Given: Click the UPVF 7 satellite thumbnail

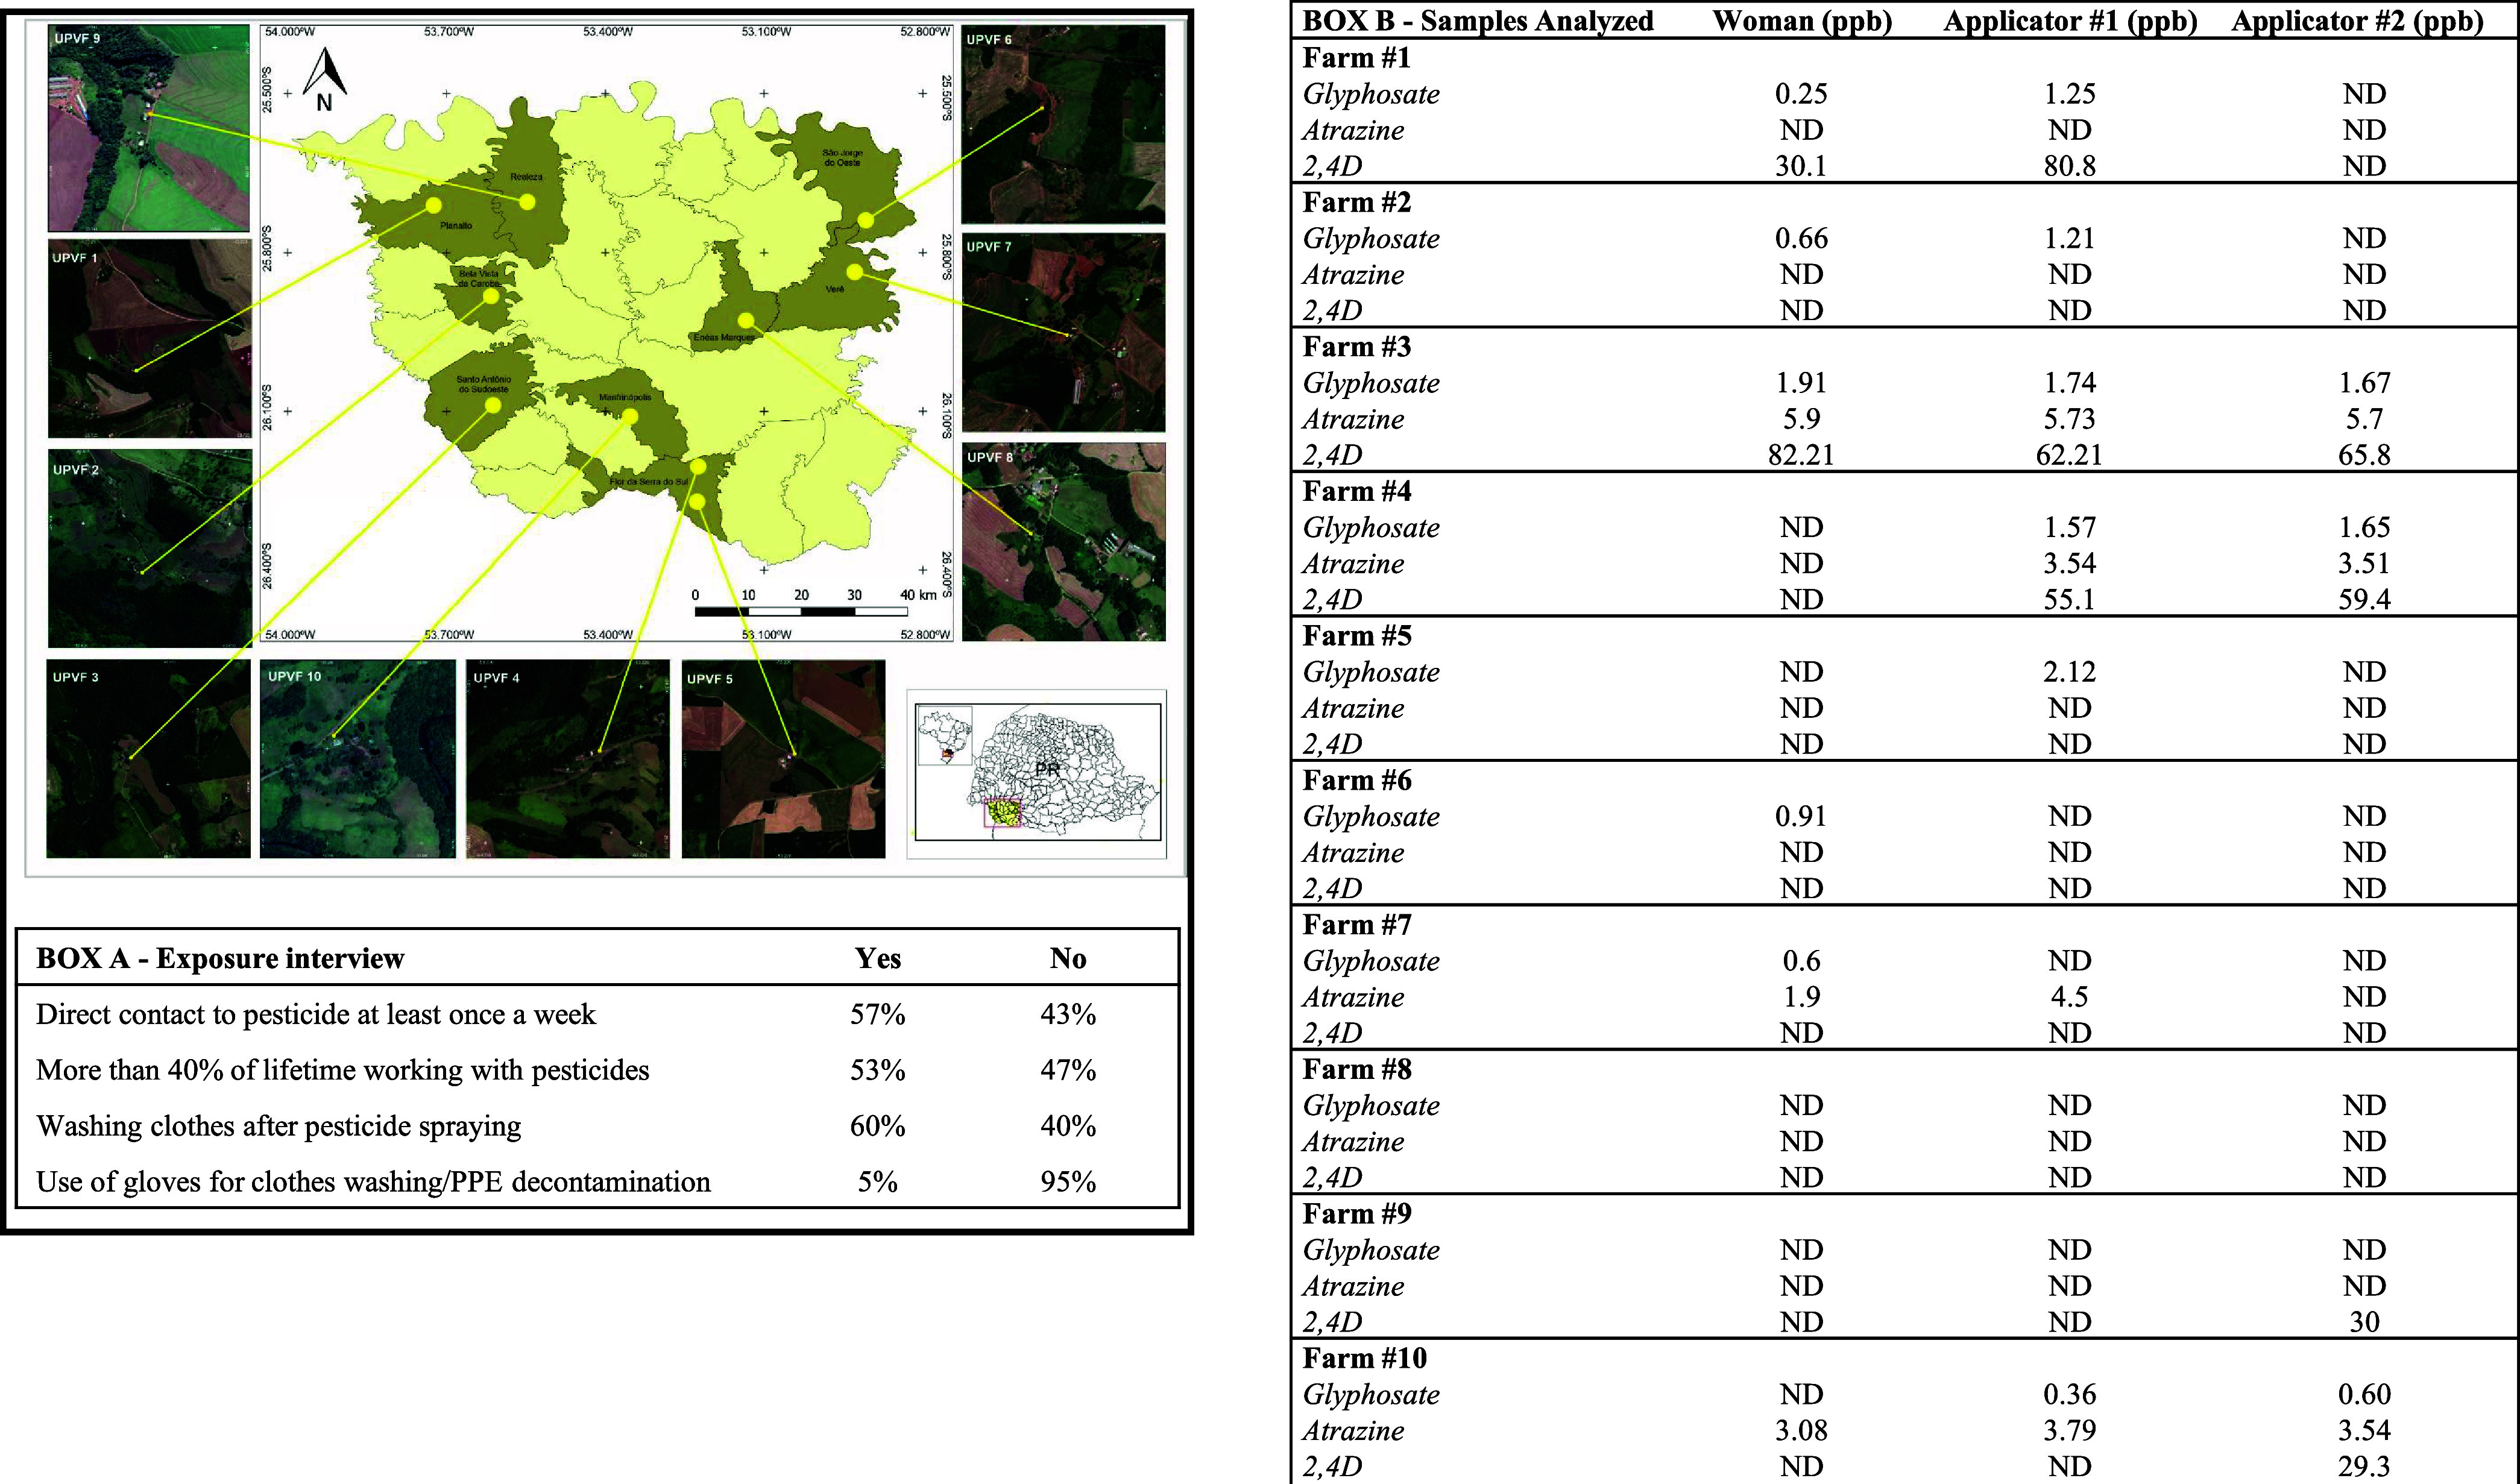Looking at the screenshot, I should point(1063,333).
